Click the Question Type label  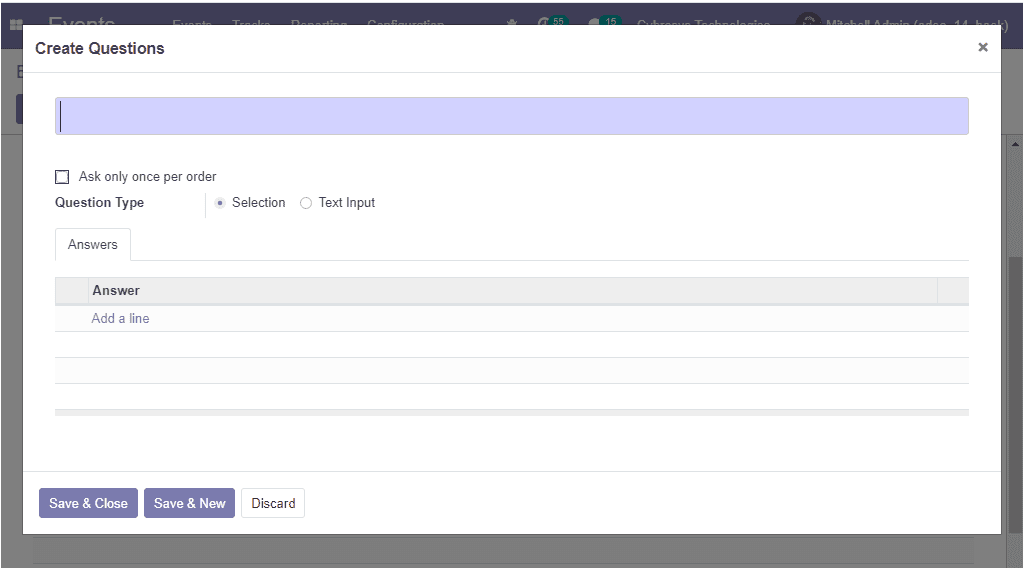[99, 203]
